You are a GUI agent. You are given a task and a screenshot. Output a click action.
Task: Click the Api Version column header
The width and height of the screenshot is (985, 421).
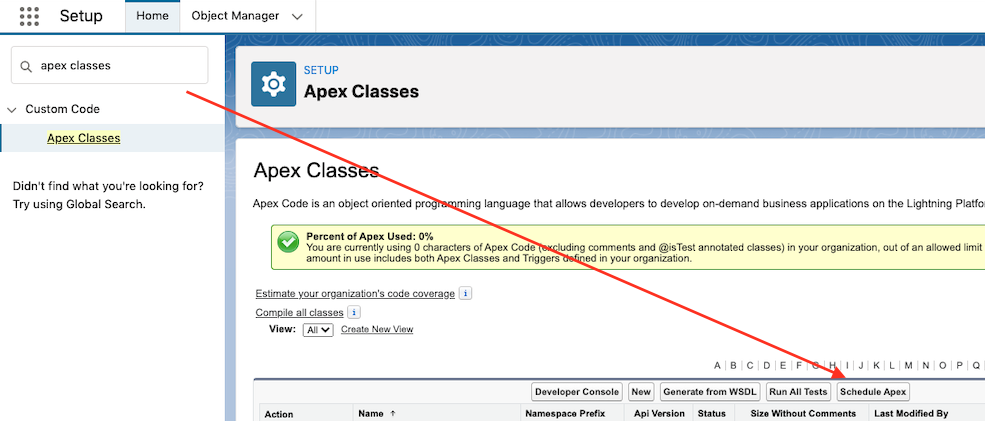click(659, 413)
